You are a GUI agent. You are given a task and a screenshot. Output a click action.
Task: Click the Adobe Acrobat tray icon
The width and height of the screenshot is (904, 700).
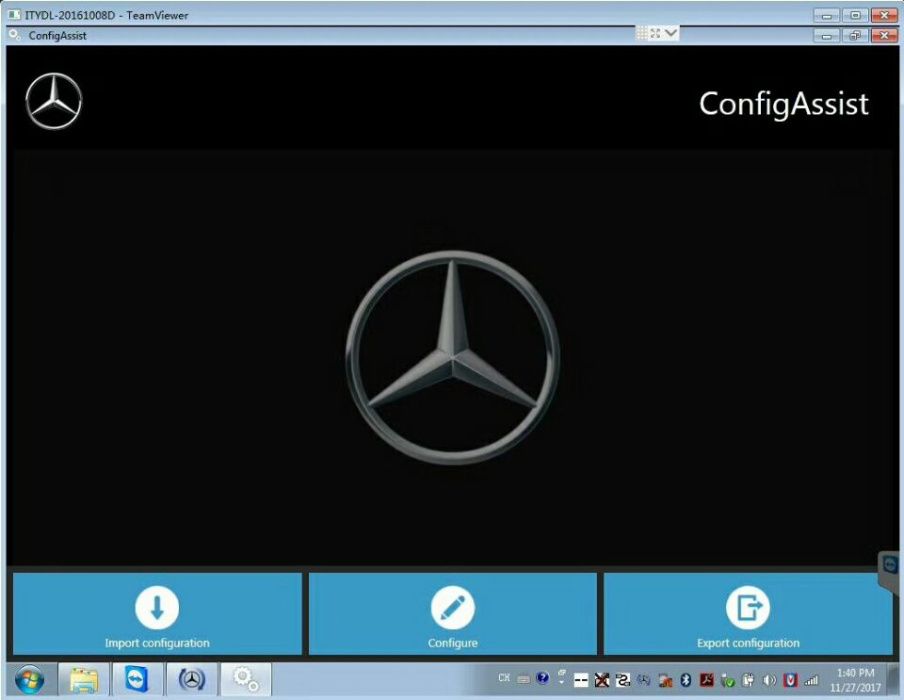click(x=707, y=680)
